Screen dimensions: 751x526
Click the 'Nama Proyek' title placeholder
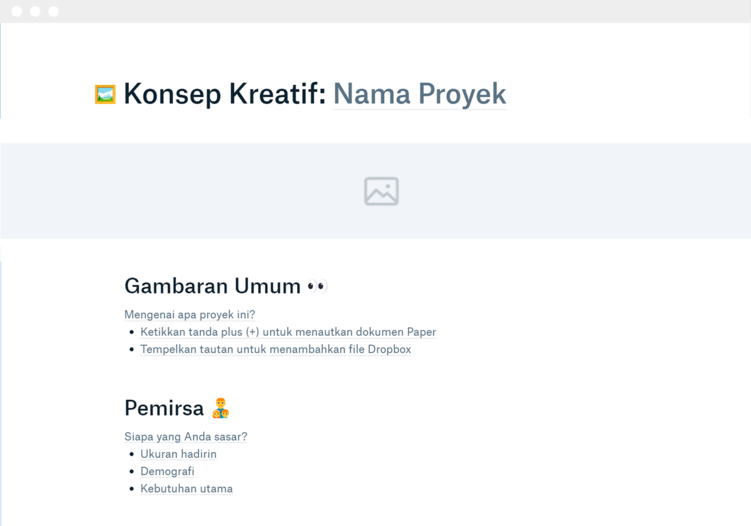(419, 94)
